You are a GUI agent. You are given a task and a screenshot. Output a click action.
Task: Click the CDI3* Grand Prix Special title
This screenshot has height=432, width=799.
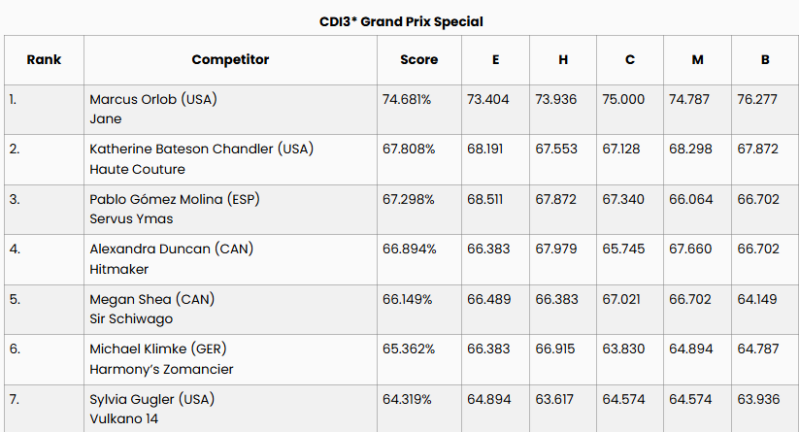click(400, 21)
